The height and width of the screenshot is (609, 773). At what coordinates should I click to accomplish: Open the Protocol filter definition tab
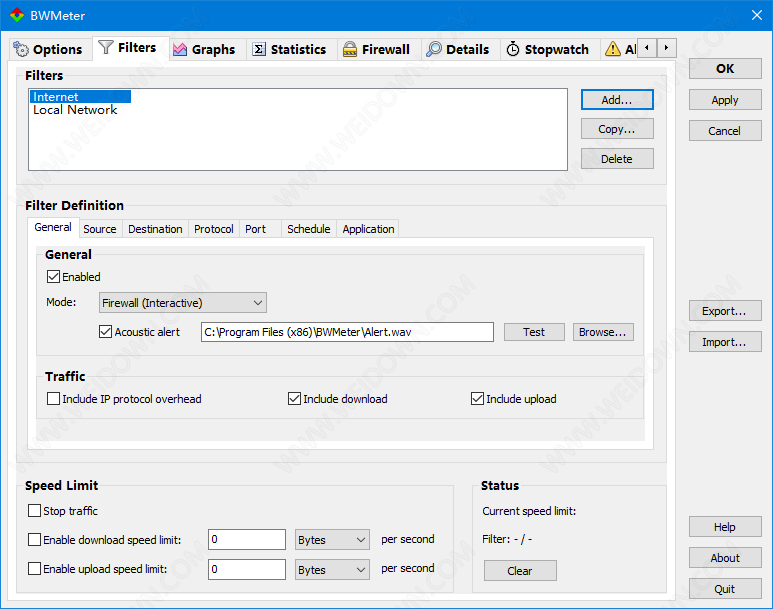213,229
